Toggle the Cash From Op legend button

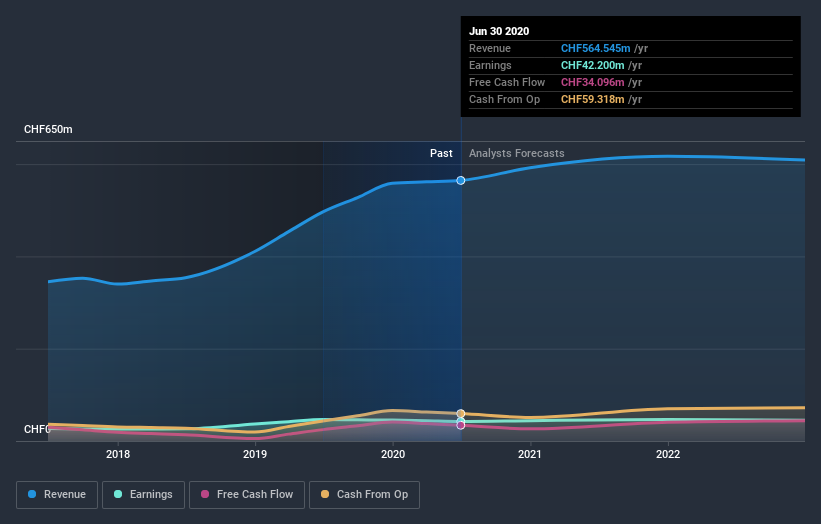coord(364,495)
